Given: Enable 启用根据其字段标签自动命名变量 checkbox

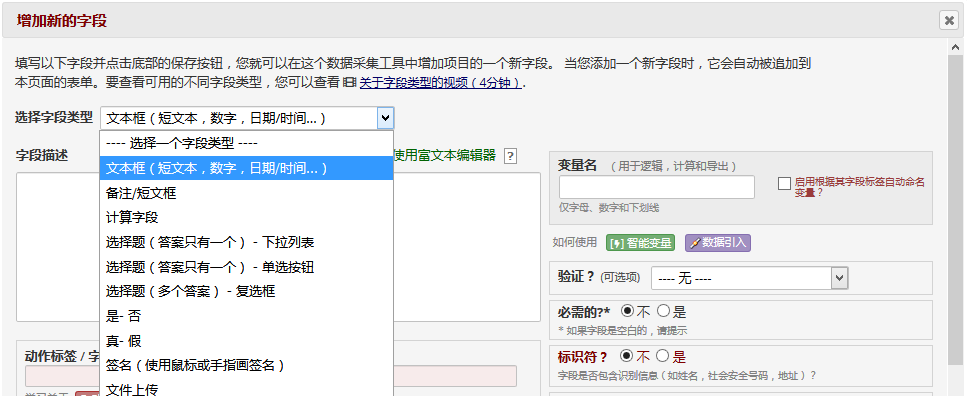Looking at the screenshot, I should pyautogui.click(x=784, y=183).
